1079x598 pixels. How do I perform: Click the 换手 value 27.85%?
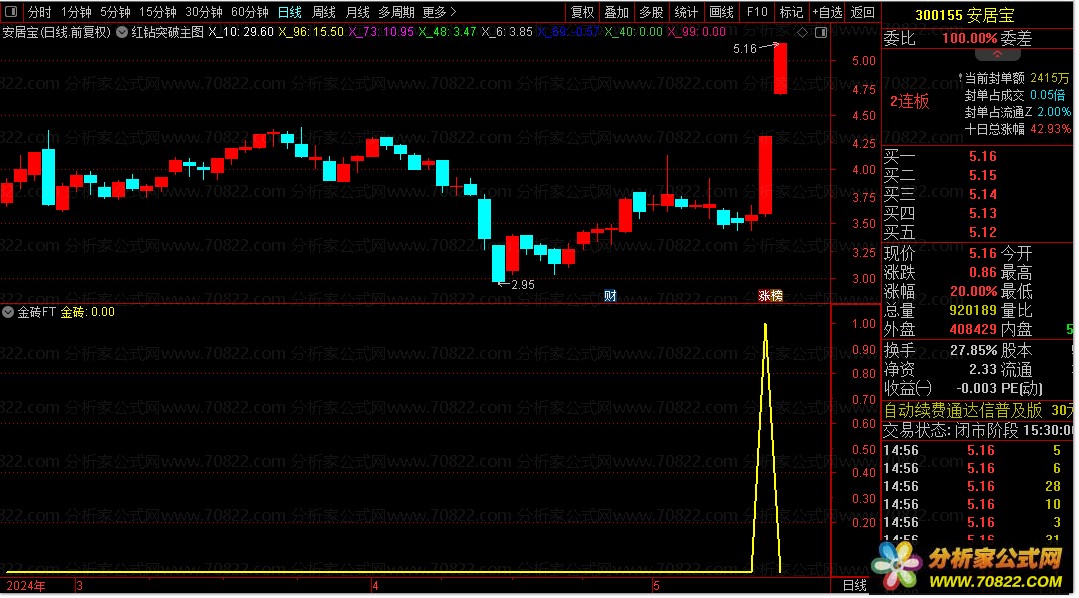coord(973,350)
